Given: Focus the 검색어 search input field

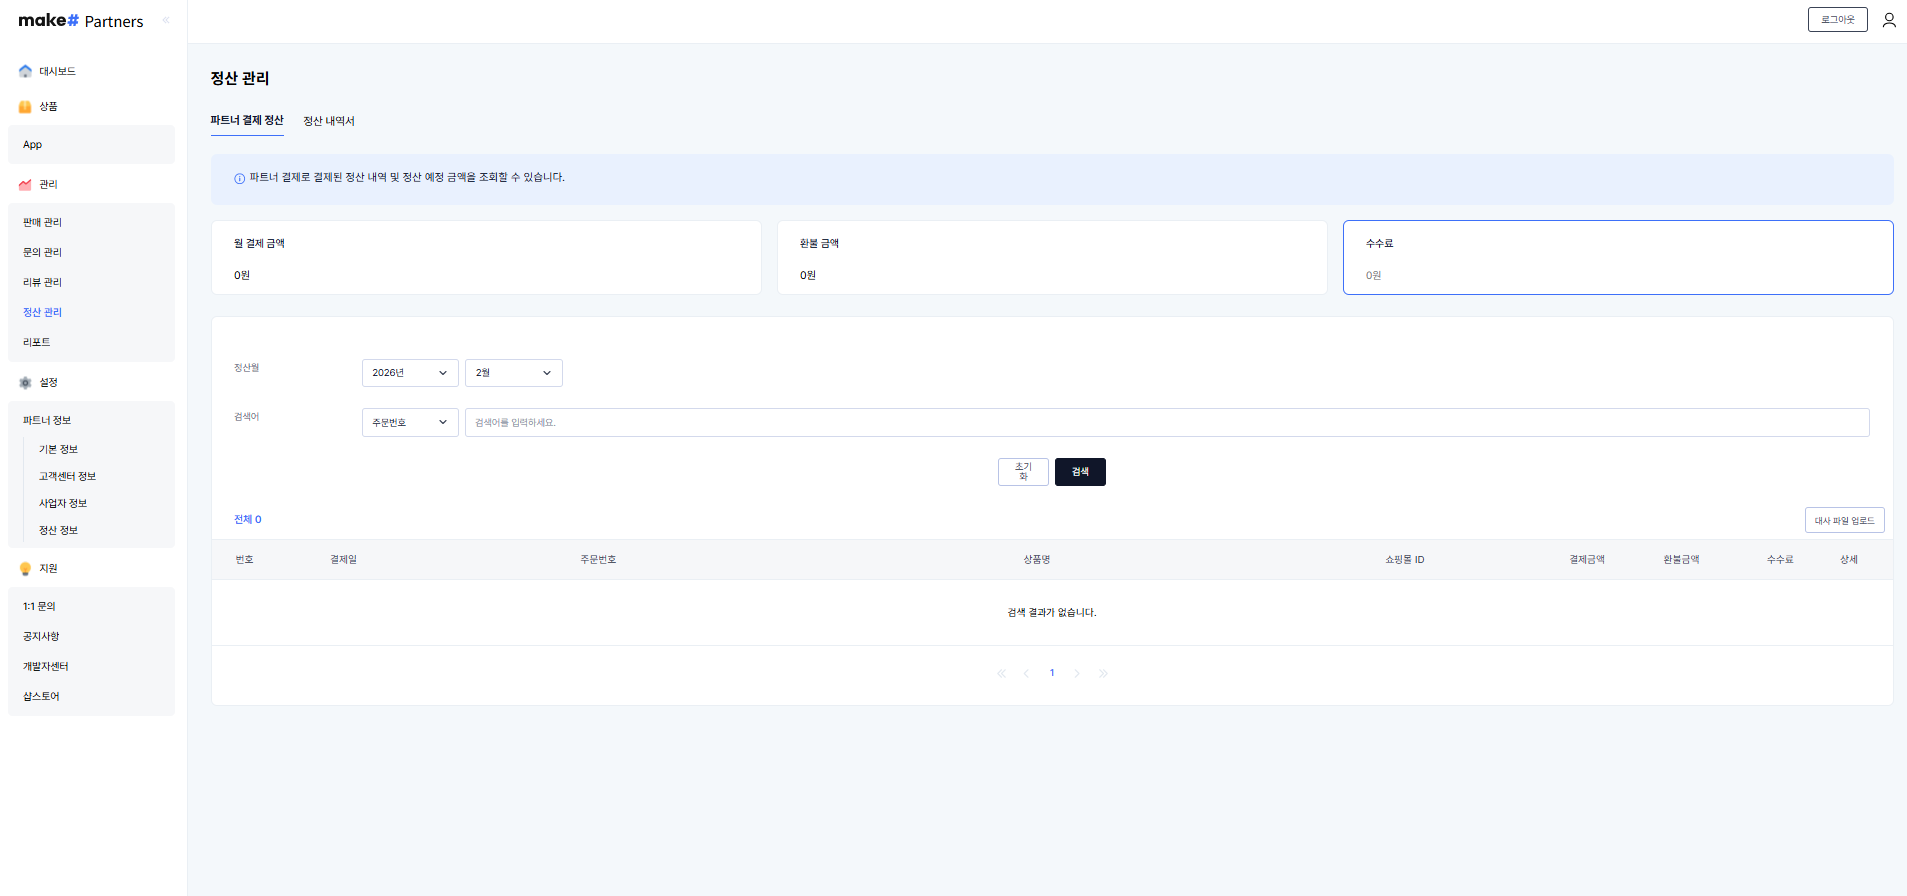Looking at the screenshot, I should coord(1166,422).
